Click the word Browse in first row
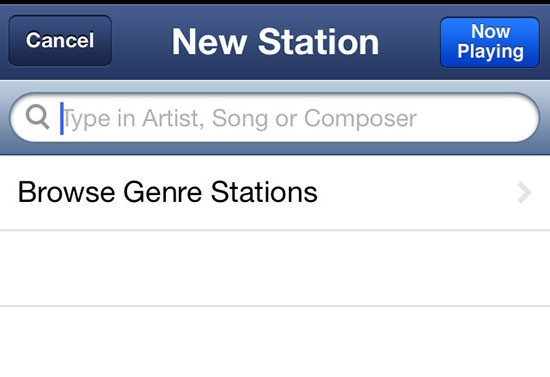Image resolution: width=550 pixels, height=377 pixels. tap(66, 192)
